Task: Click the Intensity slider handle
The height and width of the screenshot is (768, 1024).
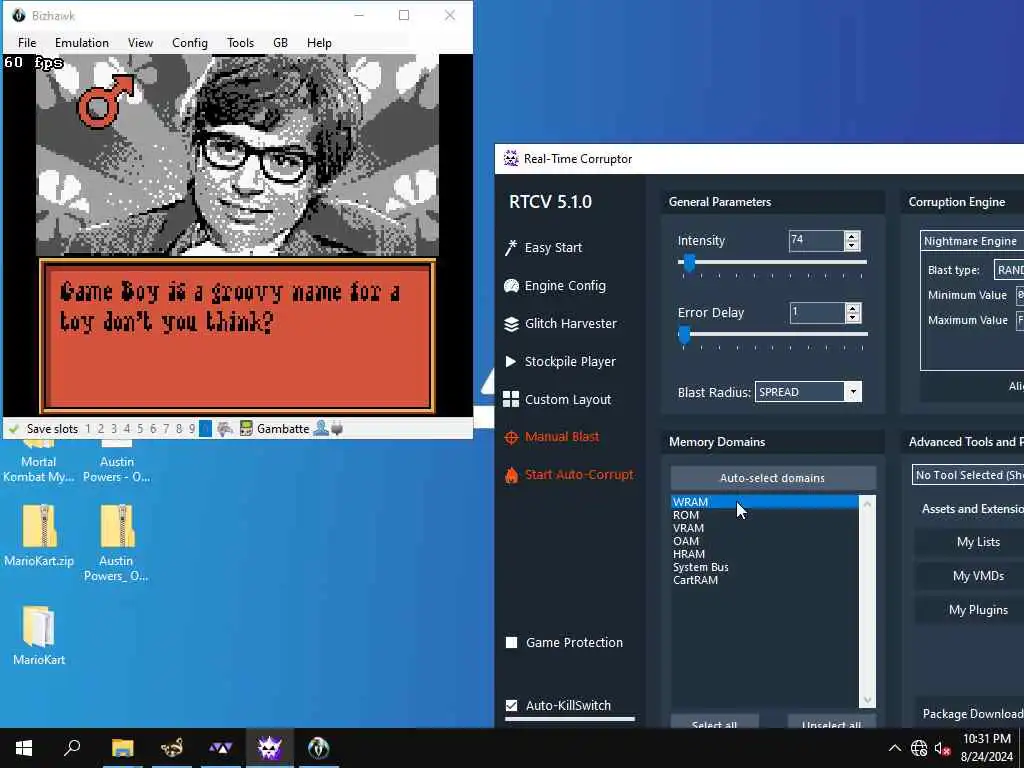Action: pyautogui.click(x=689, y=263)
